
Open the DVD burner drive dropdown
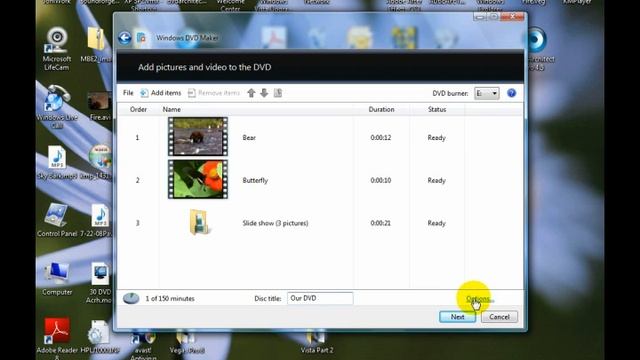[487, 93]
